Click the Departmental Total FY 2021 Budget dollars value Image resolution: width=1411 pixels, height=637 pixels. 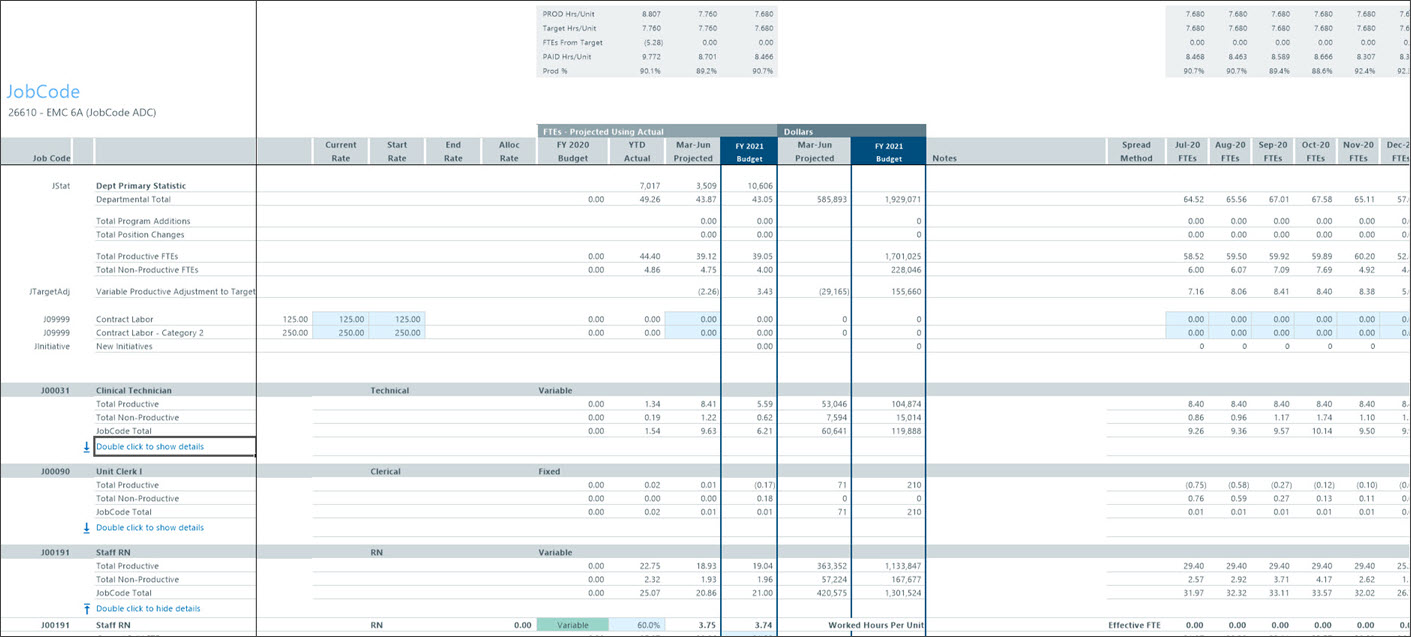click(x=888, y=199)
